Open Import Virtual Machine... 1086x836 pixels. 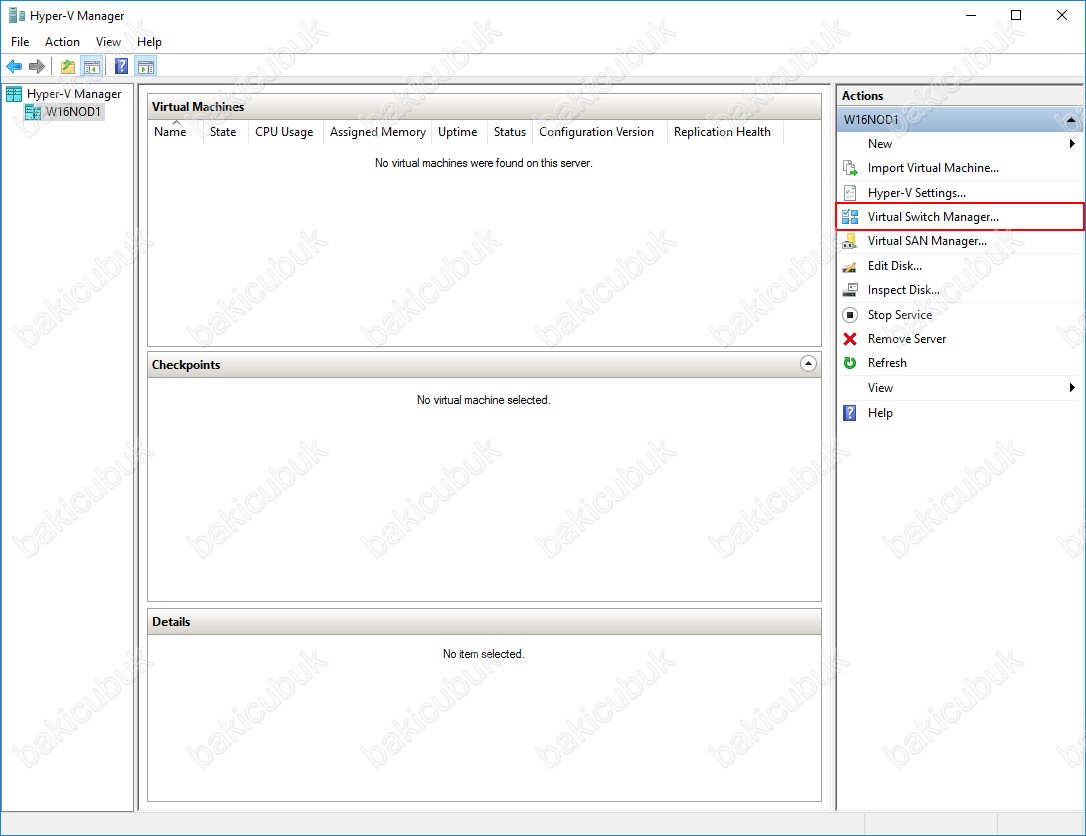coord(933,168)
